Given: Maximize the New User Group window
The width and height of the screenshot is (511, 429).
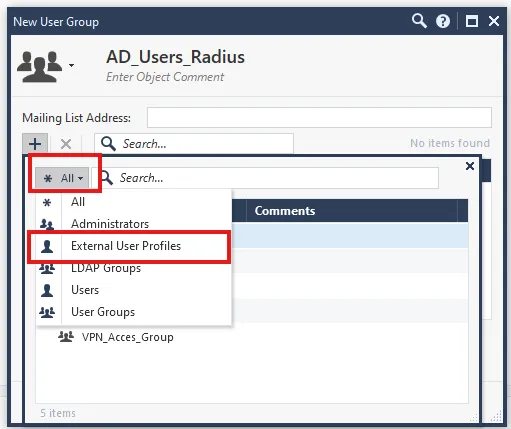Looking at the screenshot, I should tap(472, 21).
